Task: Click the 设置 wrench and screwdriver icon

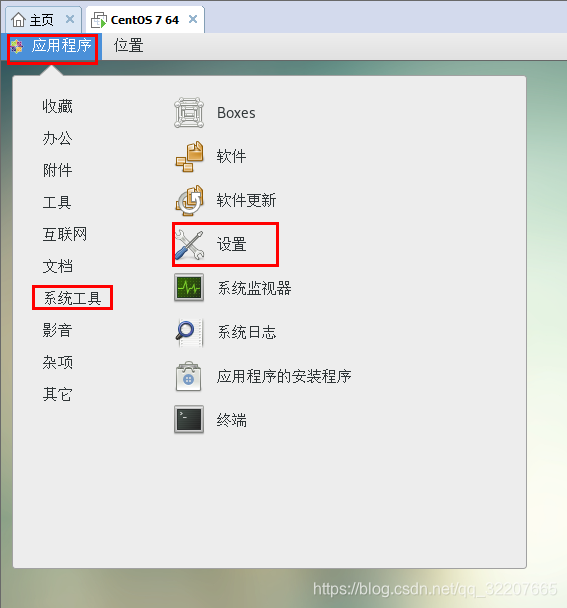Action: point(189,244)
